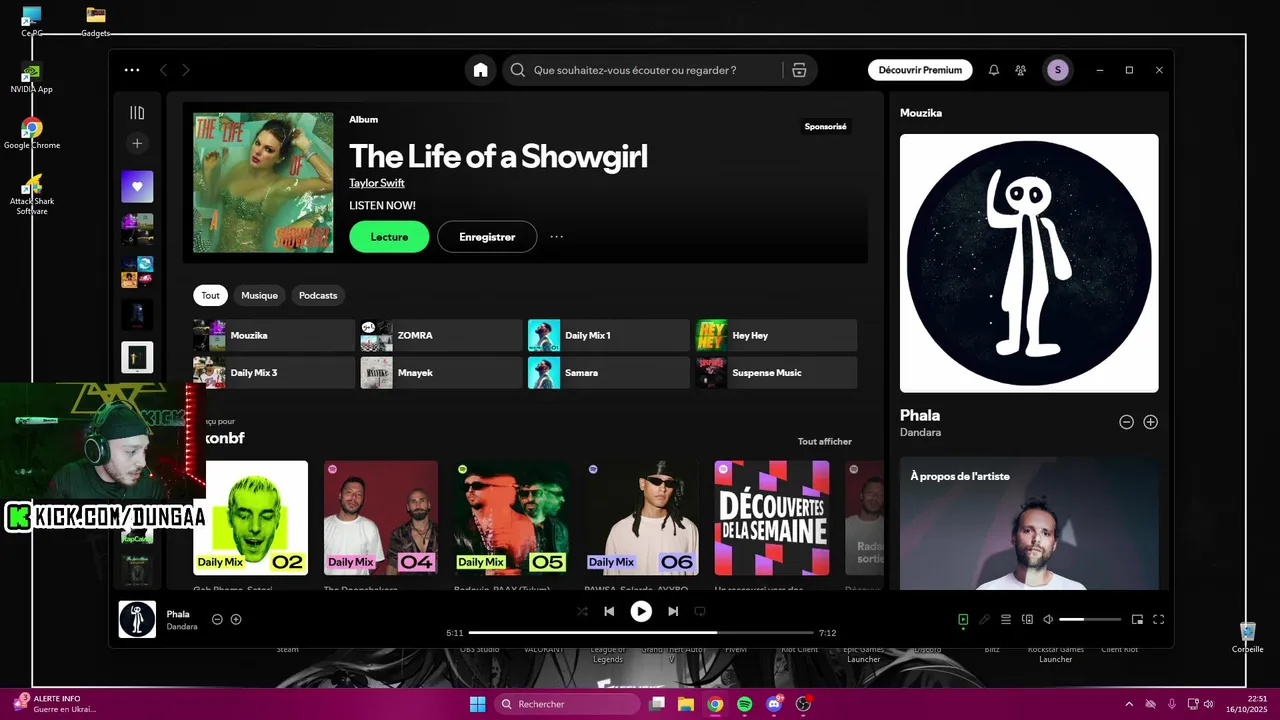Adjust the volume slider
Screen dimensions: 1280x720
pos(1090,619)
